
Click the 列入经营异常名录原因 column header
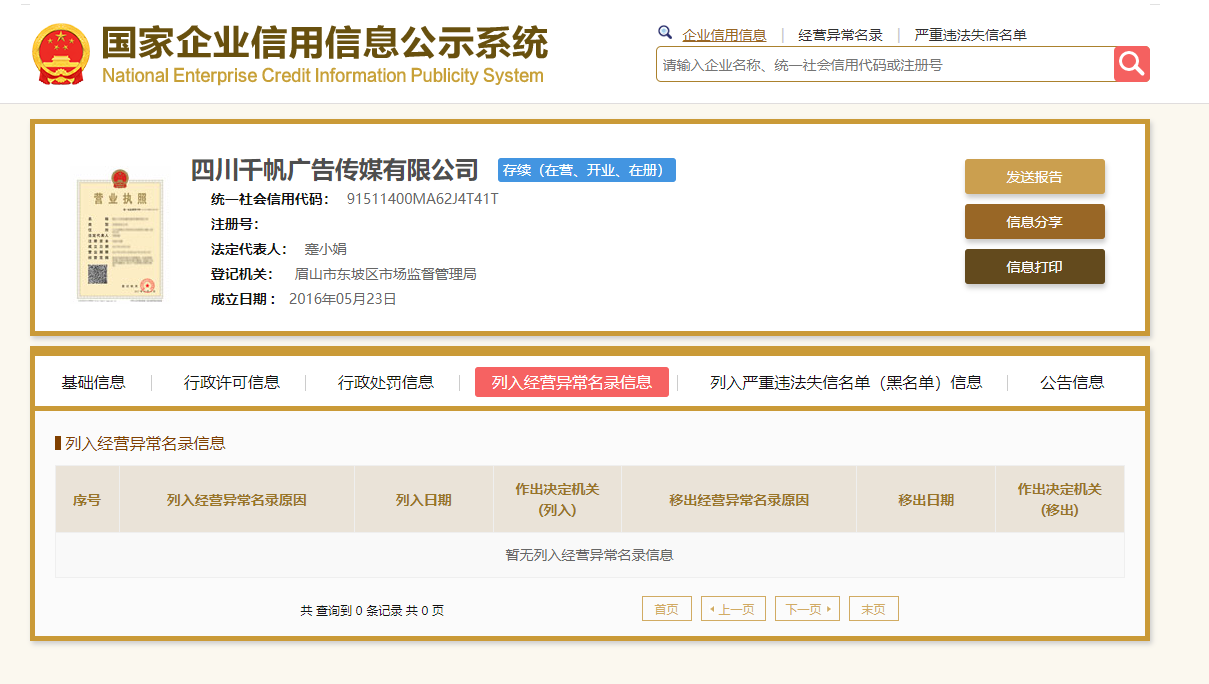pyautogui.click(x=237, y=499)
